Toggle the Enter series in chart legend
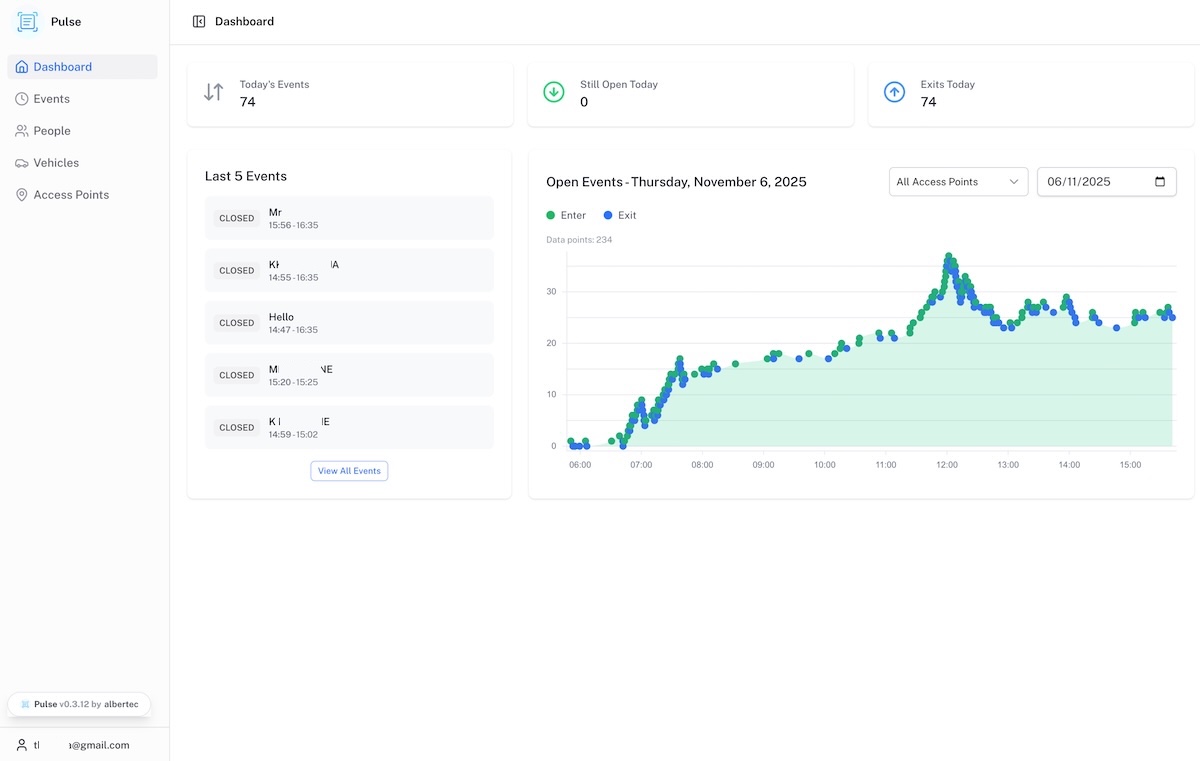The height and width of the screenshot is (761, 1200). (x=566, y=215)
